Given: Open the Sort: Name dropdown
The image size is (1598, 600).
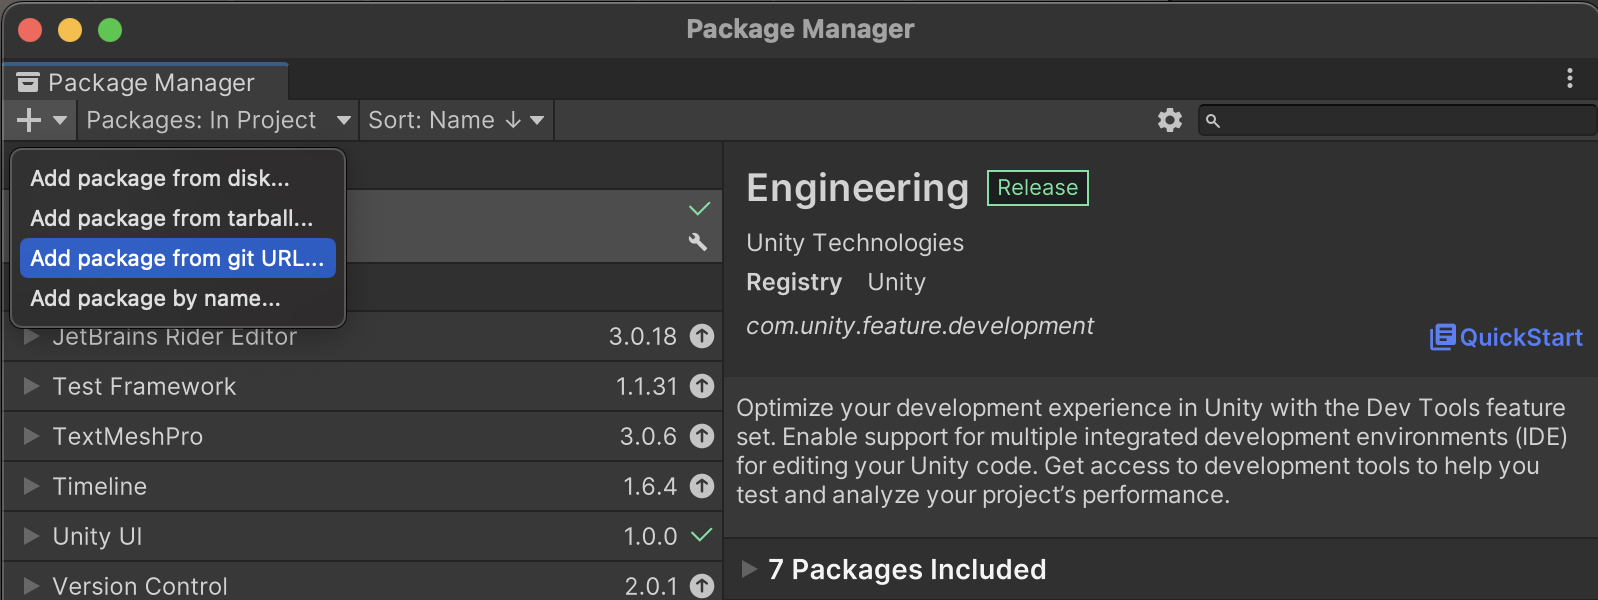Looking at the screenshot, I should (x=456, y=120).
